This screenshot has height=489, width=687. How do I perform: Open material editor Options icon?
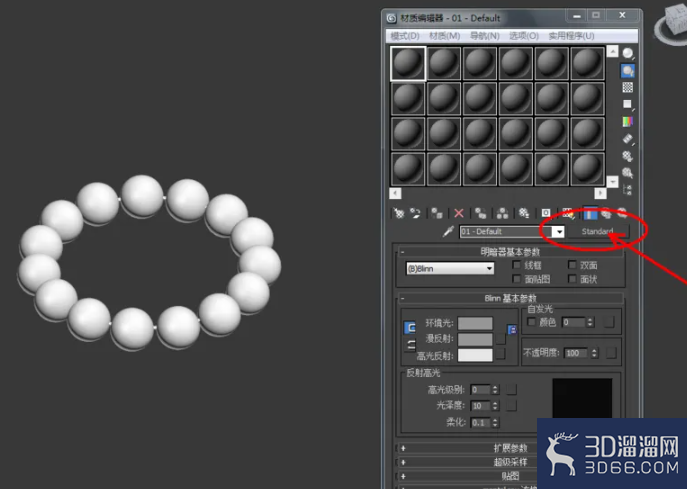coord(628,156)
